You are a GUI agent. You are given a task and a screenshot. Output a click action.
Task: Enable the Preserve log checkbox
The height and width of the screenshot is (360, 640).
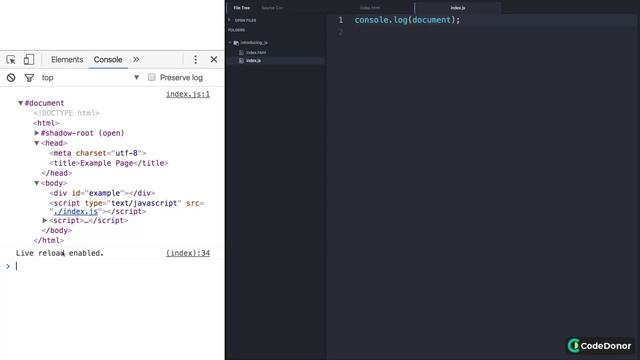[152, 77]
